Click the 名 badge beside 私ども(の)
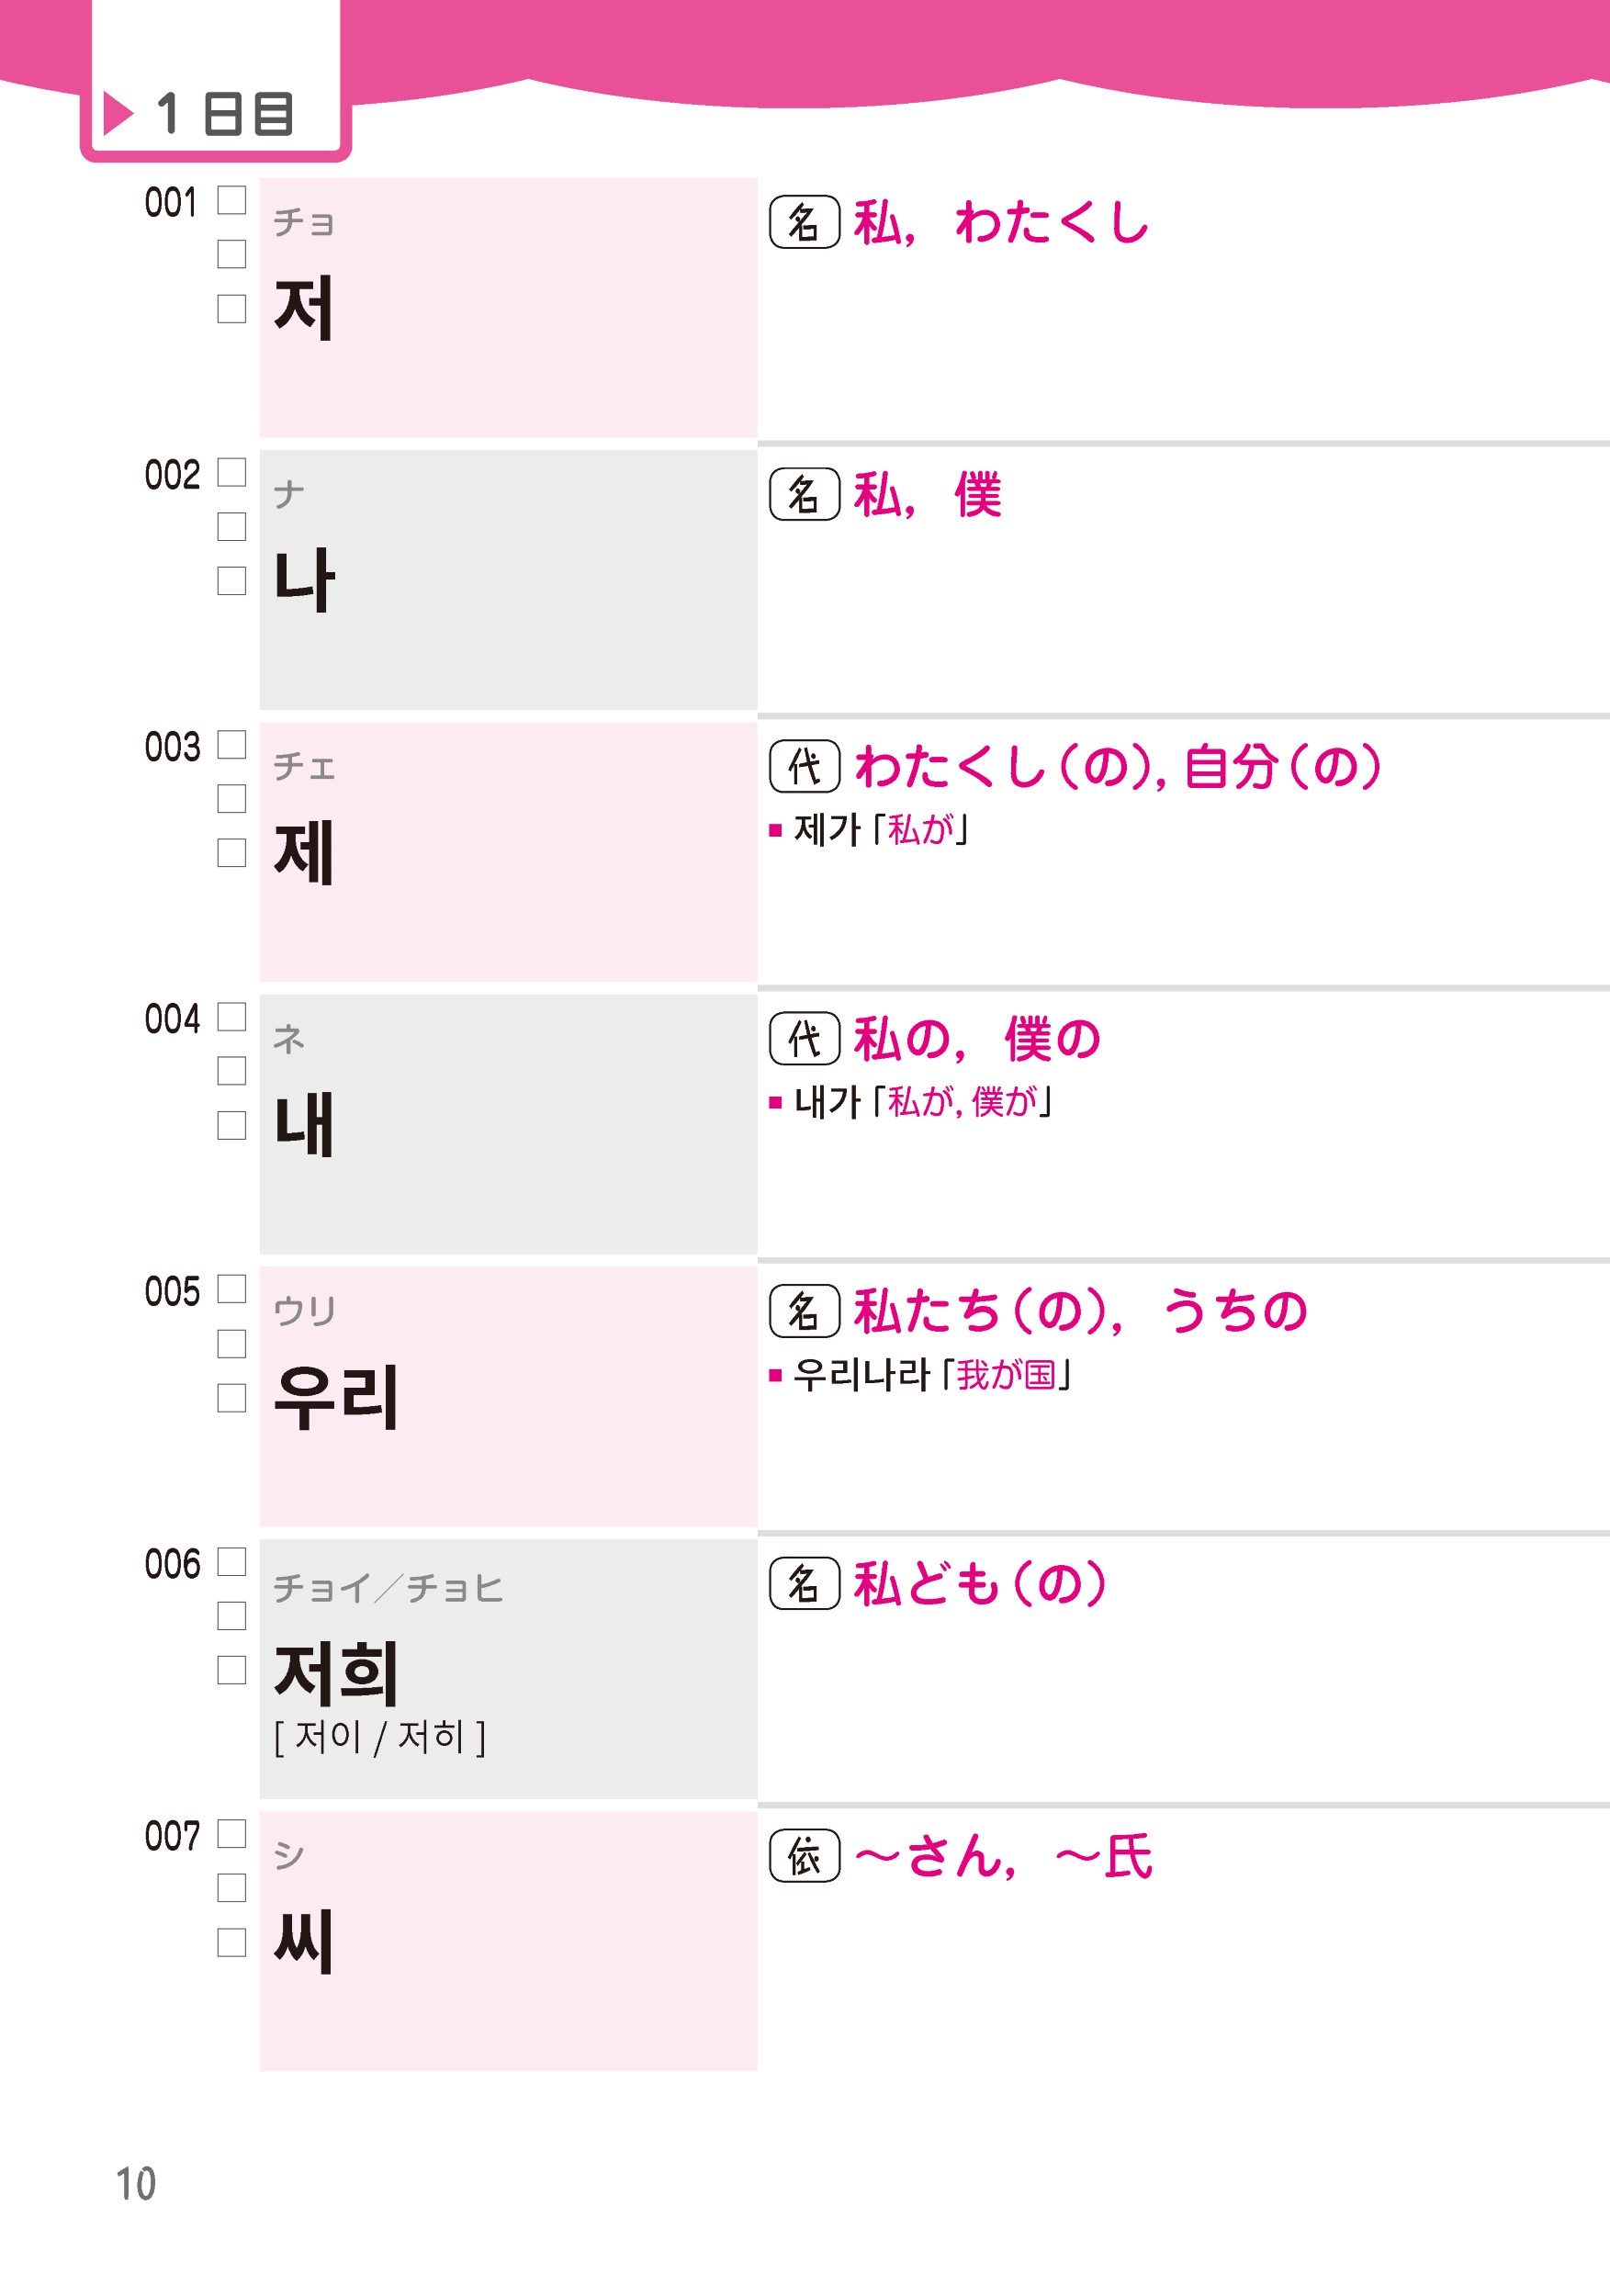This screenshot has width=1610, height=2296. pyautogui.click(x=804, y=1584)
